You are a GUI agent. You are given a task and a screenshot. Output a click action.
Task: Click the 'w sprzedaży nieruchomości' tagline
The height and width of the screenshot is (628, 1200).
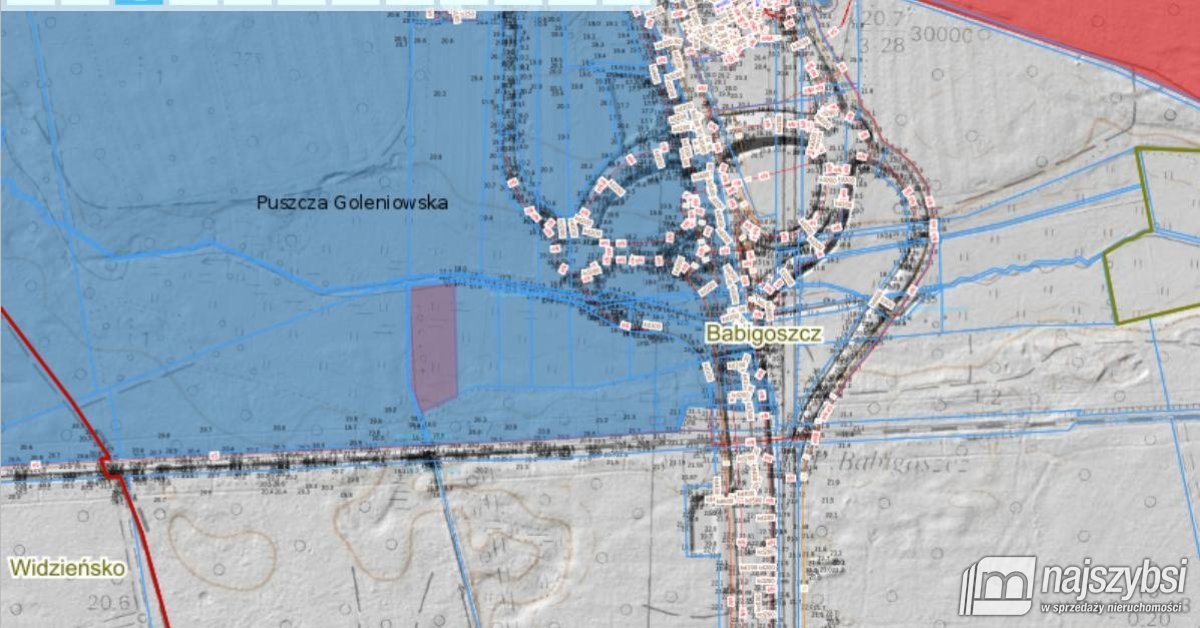click(1113, 607)
